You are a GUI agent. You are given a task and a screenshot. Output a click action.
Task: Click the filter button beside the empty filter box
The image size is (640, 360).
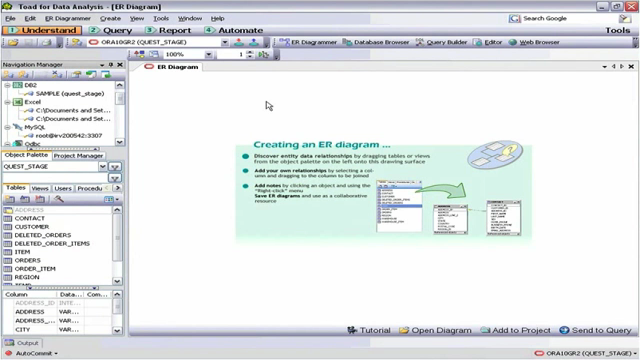115,178
